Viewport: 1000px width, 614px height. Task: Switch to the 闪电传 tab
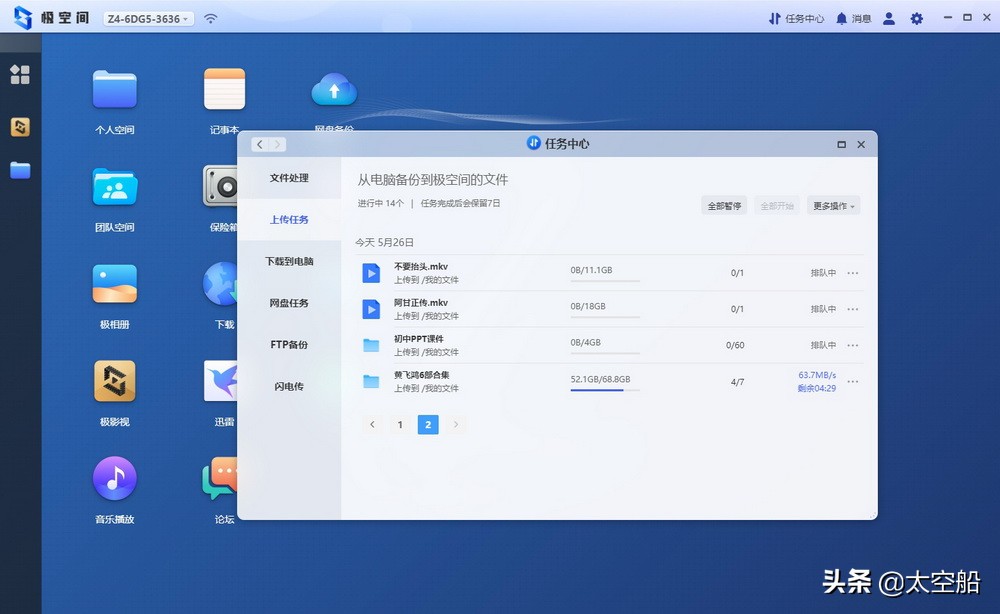tap(289, 386)
